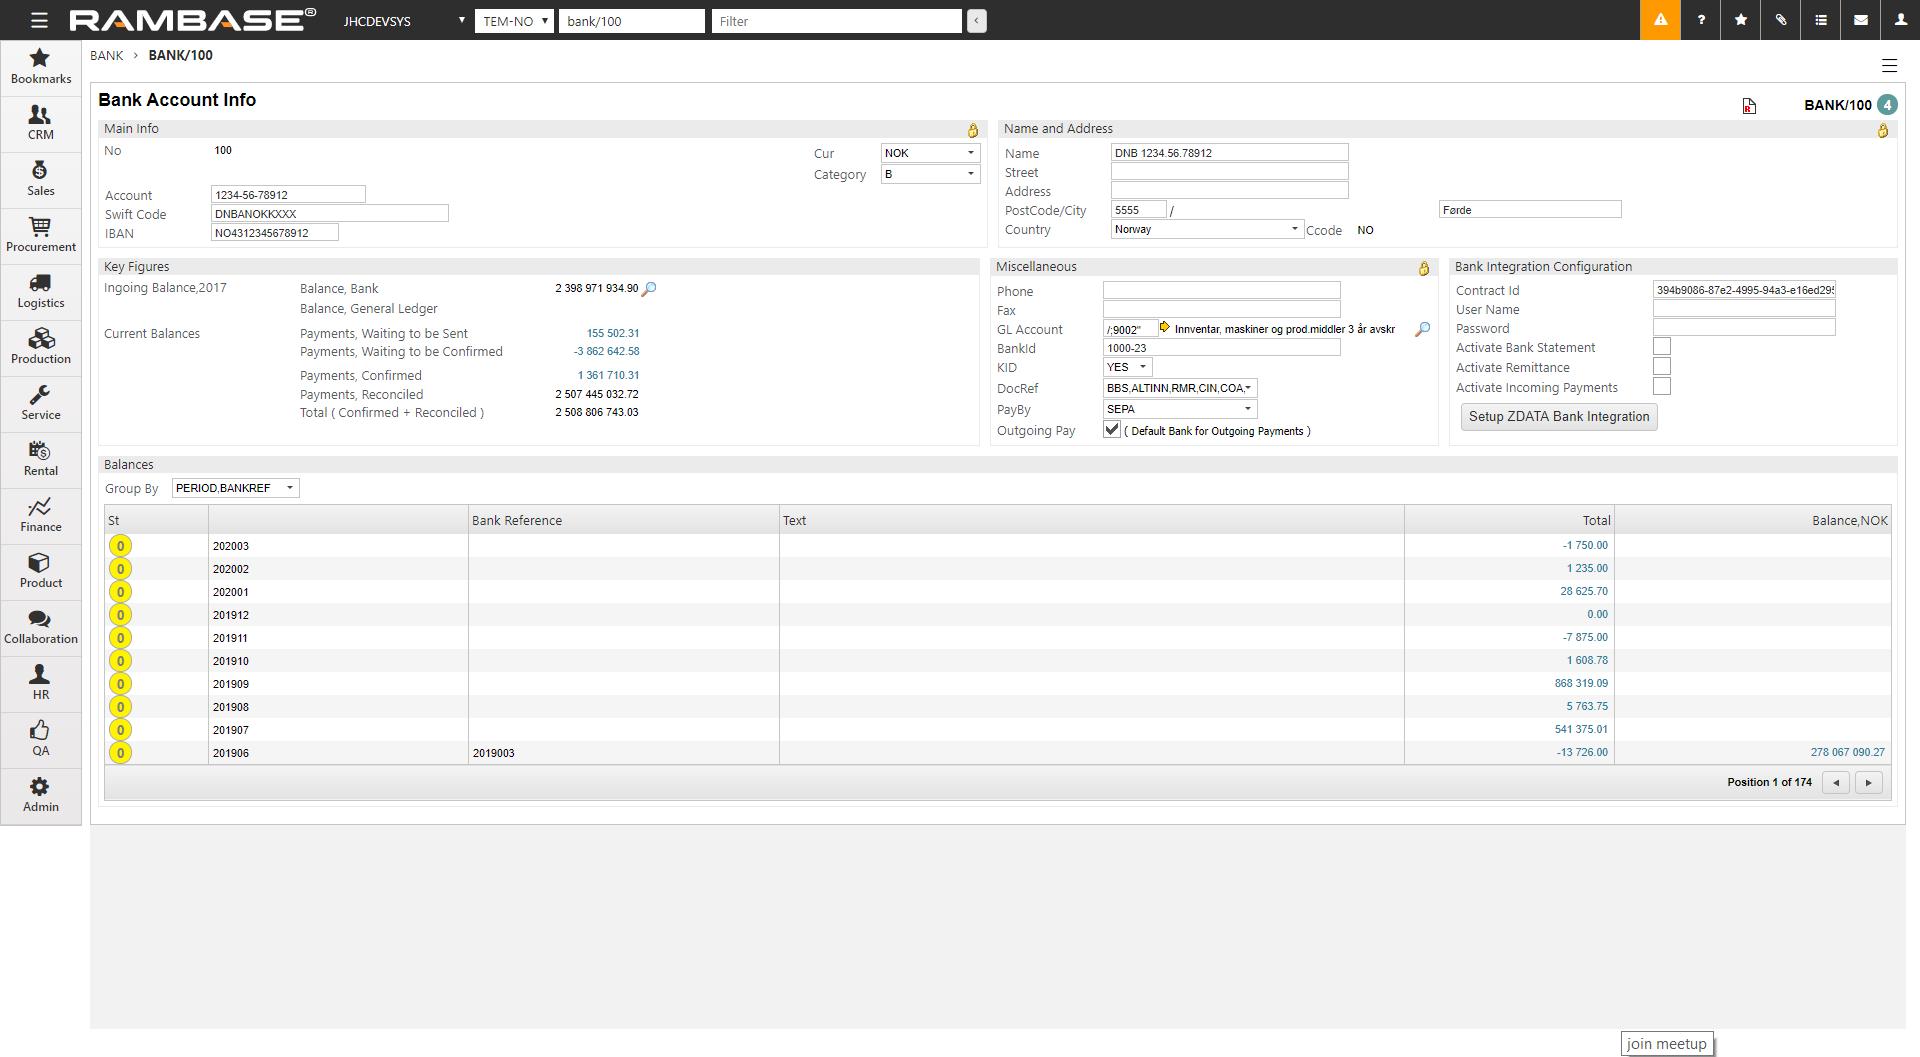This screenshot has width=1920, height=1057.
Task: Open the hamburger menu beside RamBase logo
Action: click(39, 20)
